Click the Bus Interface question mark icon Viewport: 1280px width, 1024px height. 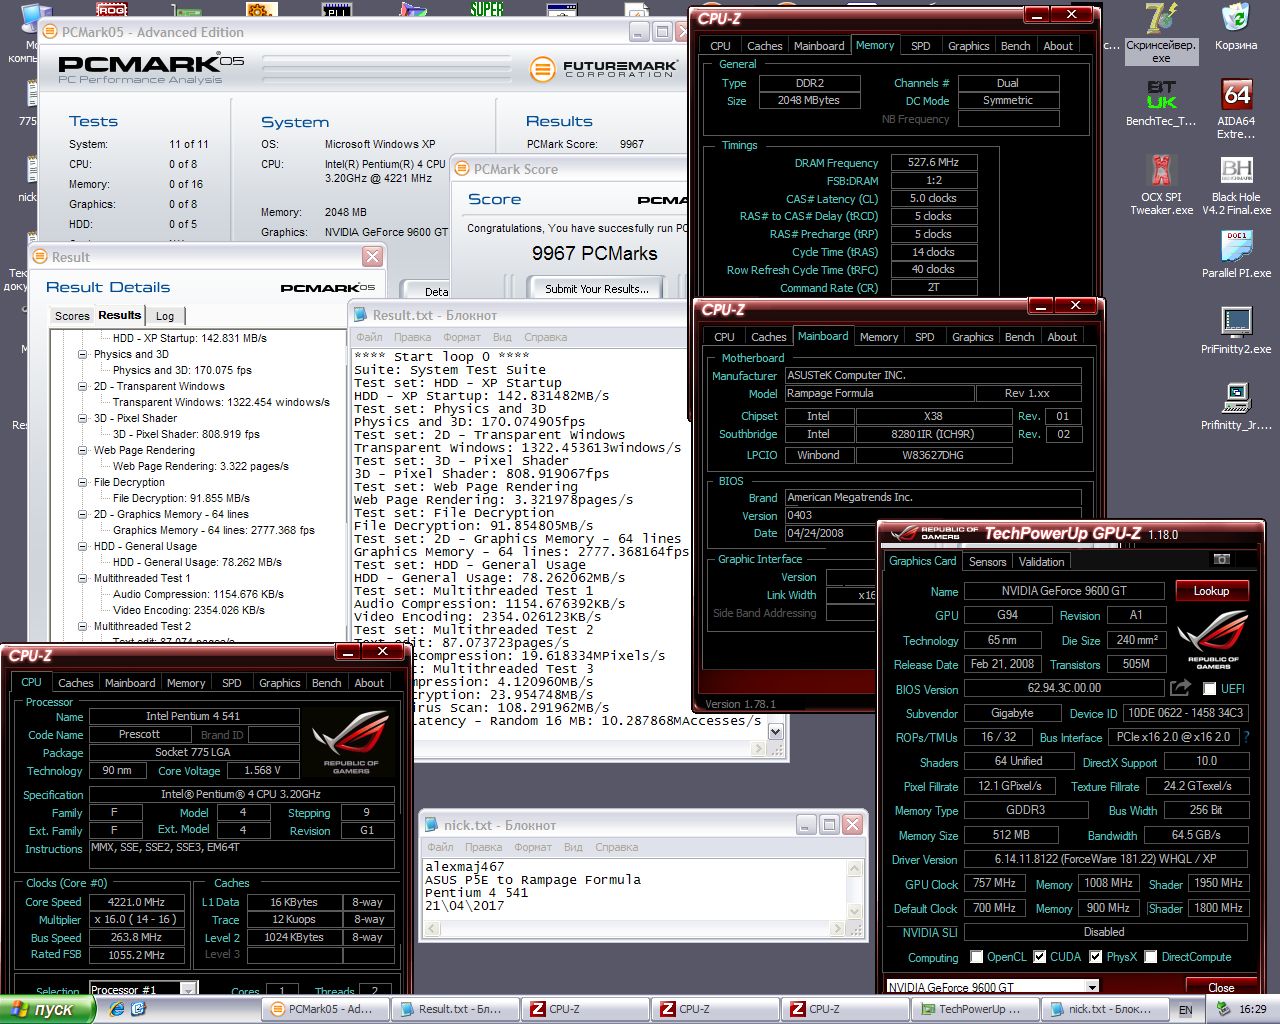[x=1246, y=737]
